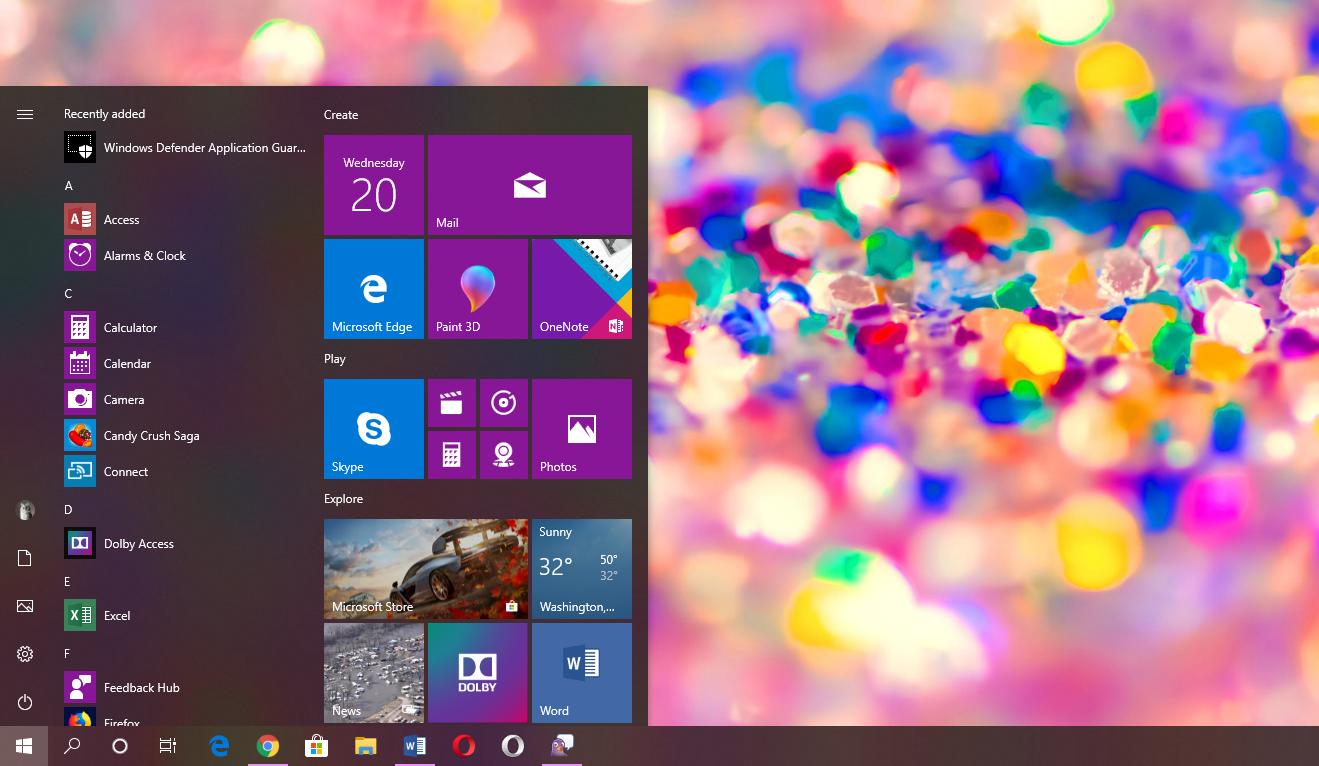Launch grey Opera from taskbar
This screenshot has width=1319, height=766.
[512, 746]
